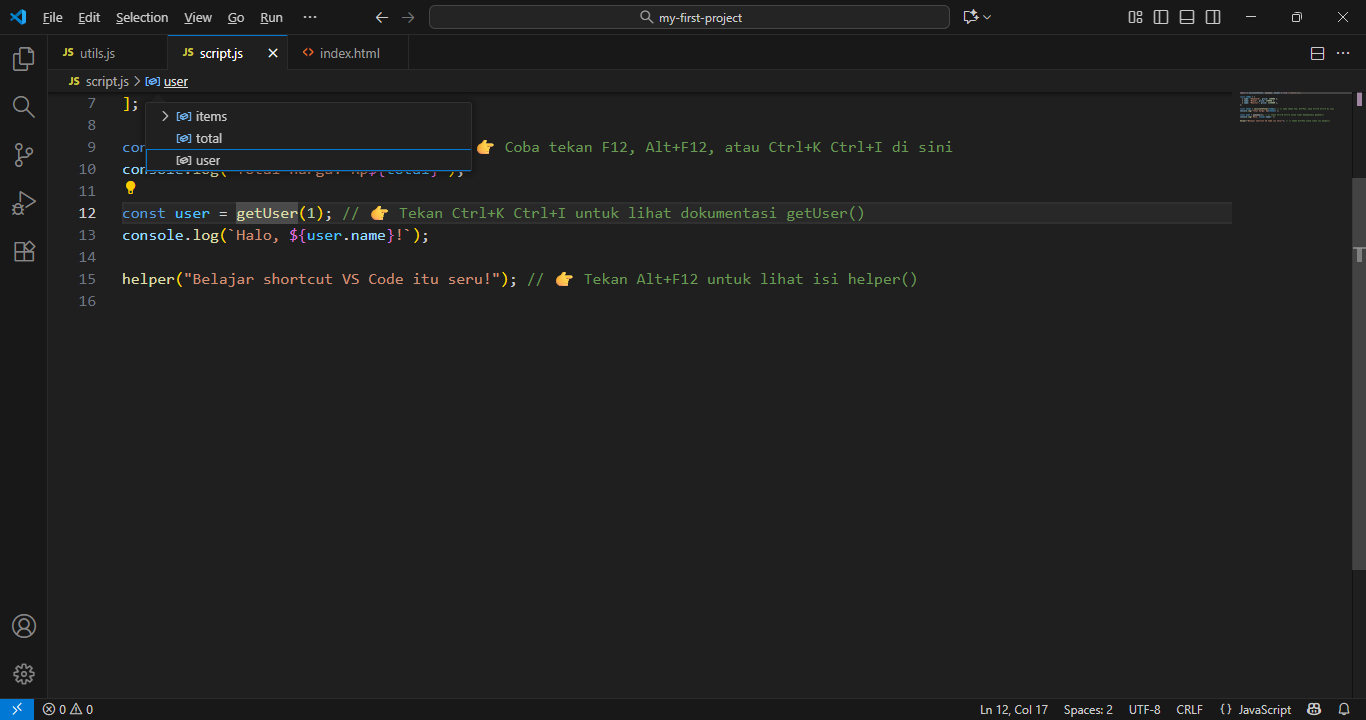Image resolution: width=1366 pixels, height=720 pixels.
Task: Toggle the Primary Side Bar visibility
Action: [1161, 17]
